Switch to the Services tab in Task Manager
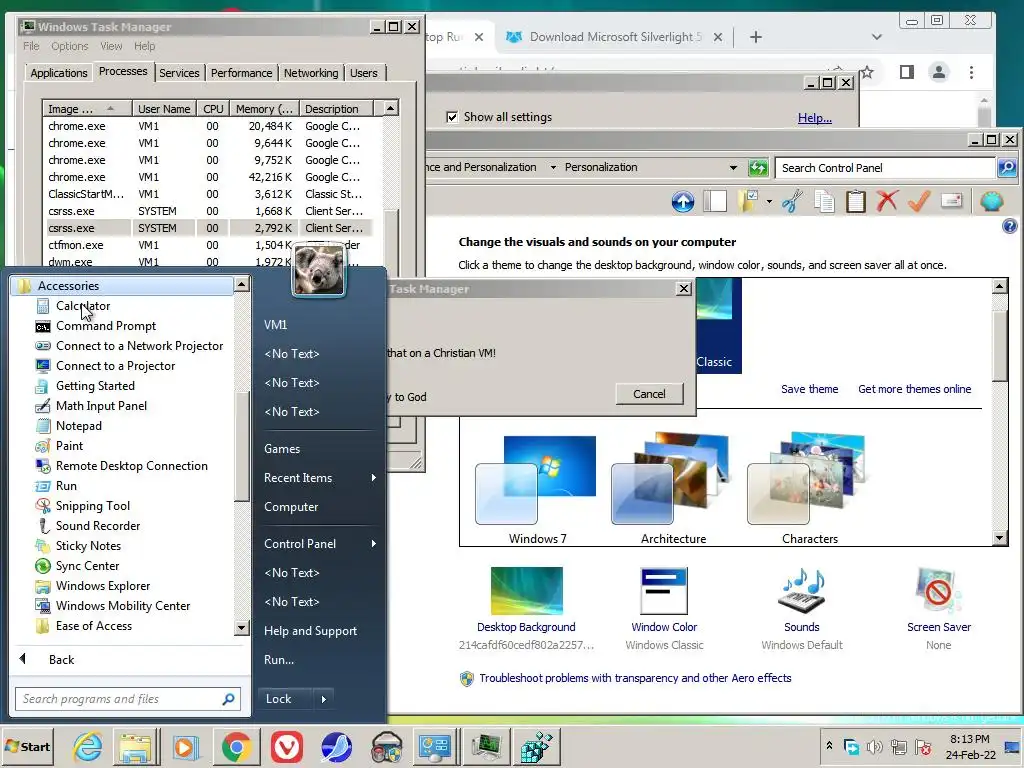 (179, 72)
